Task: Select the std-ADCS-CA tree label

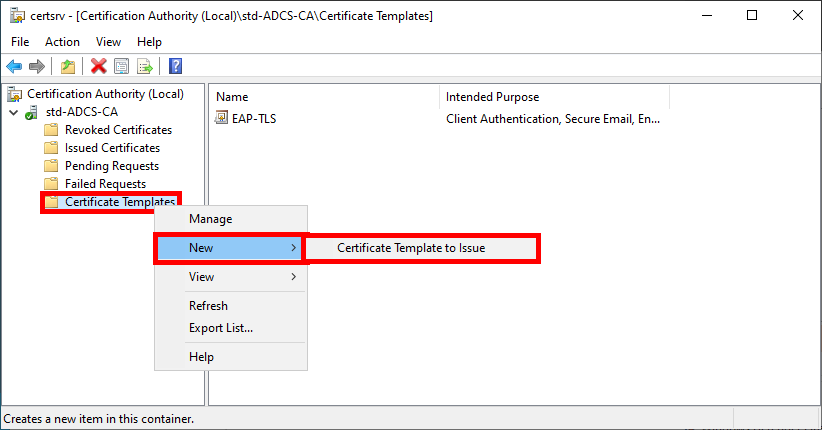Action: [81, 112]
